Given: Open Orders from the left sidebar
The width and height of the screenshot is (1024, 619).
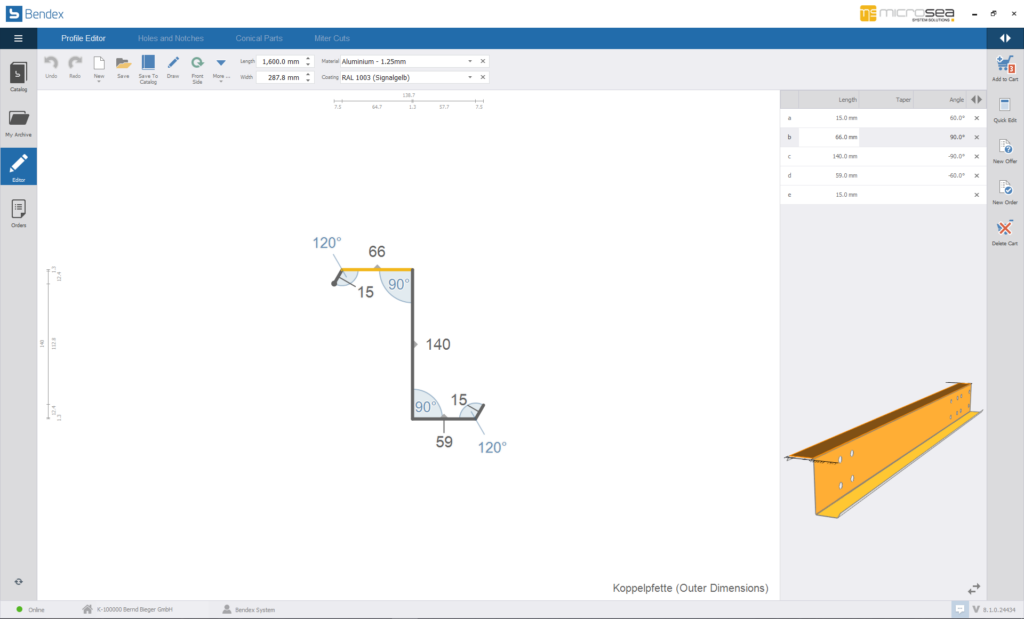Looking at the screenshot, I should (17, 211).
